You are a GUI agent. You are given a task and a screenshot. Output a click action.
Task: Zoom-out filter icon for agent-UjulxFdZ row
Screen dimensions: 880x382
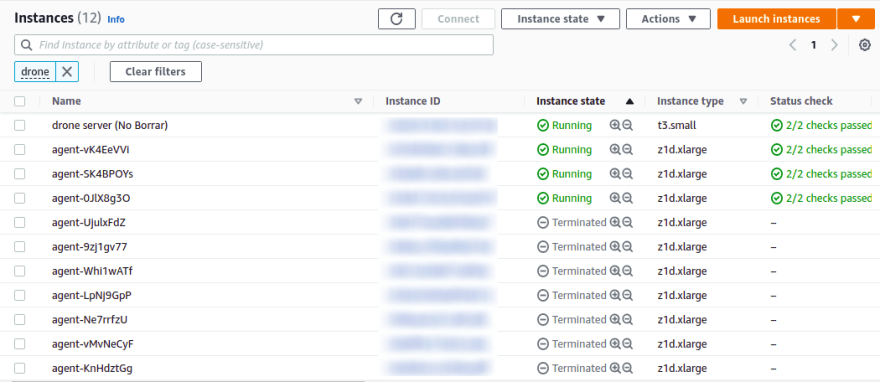627,223
